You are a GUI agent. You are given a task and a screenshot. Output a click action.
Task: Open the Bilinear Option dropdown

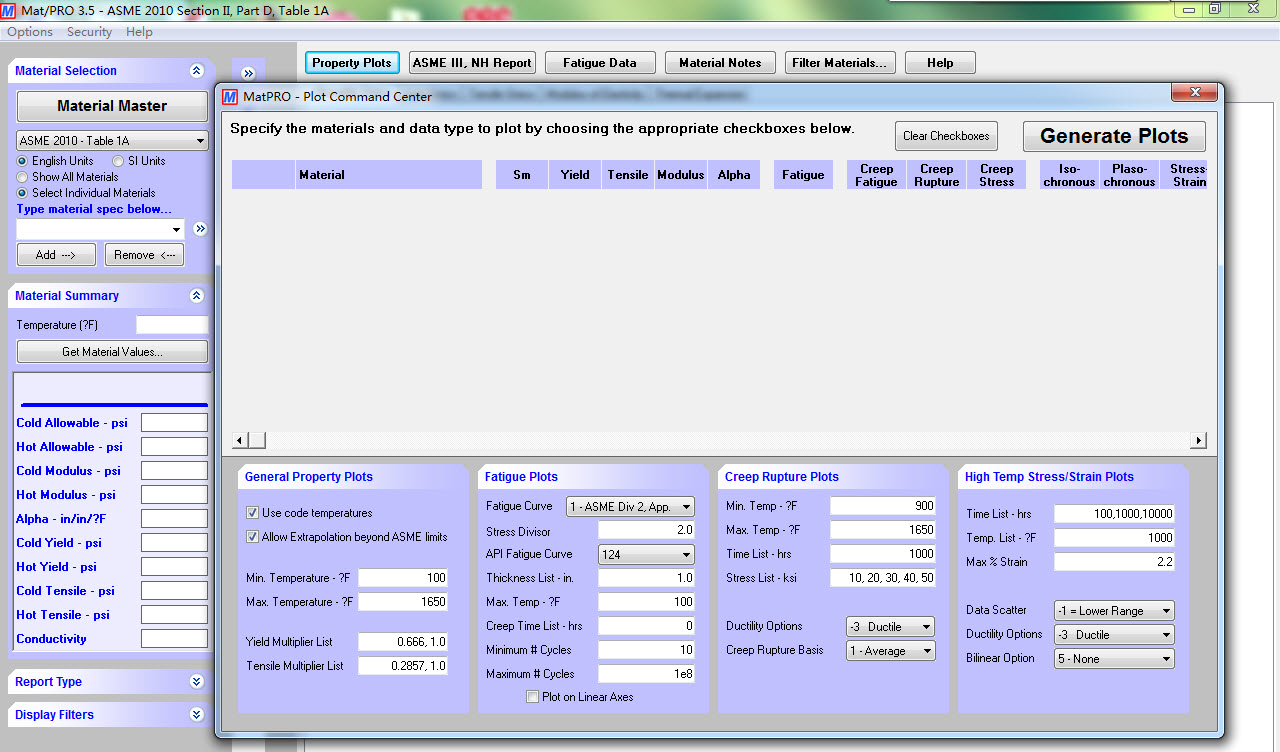pyautogui.click(x=1114, y=659)
